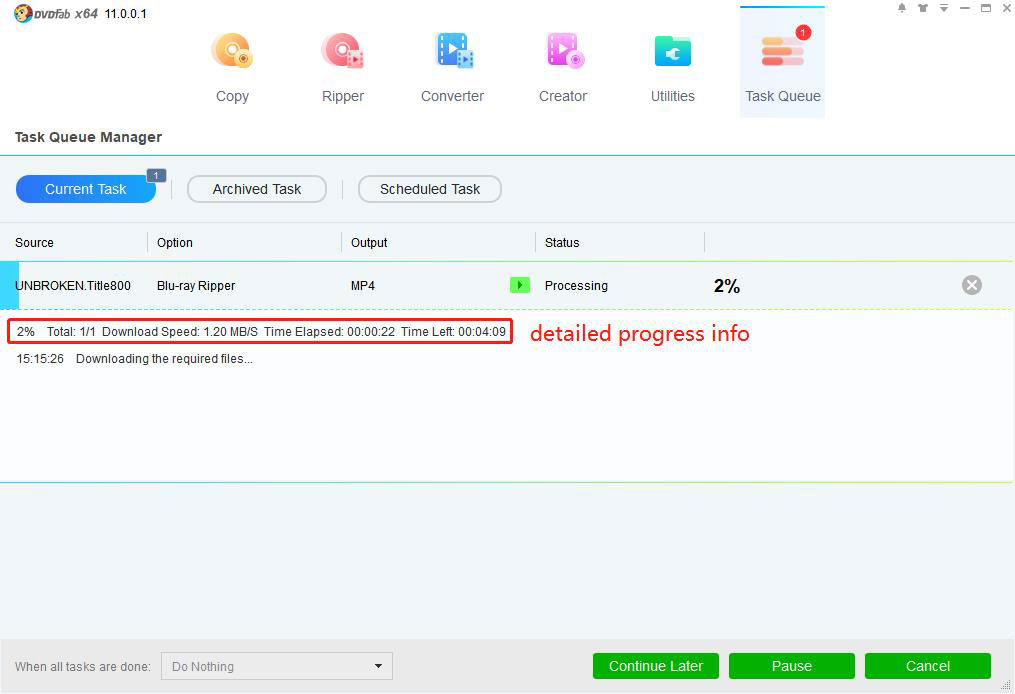Click the window resize grip corner
This screenshot has width=1015, height=694.
1006,685
